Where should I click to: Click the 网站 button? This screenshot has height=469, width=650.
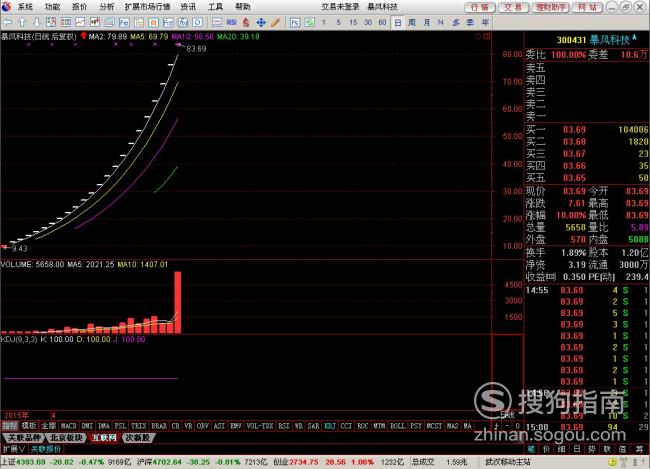(587, 7)
